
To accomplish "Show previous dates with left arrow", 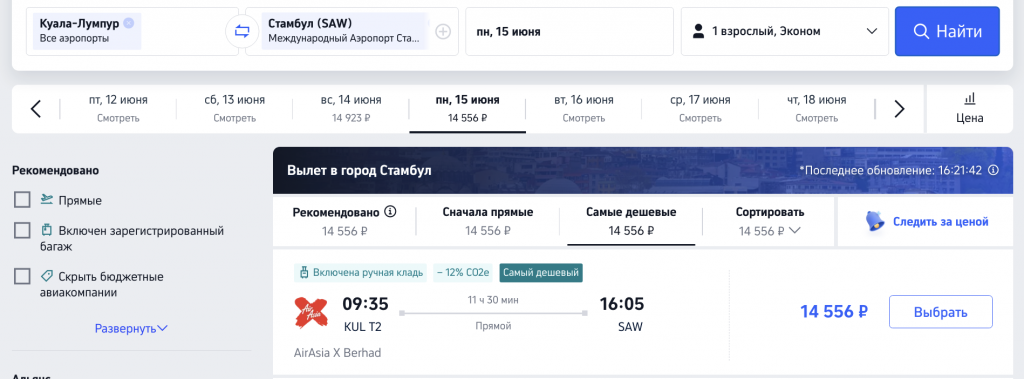I will (36, 108).
